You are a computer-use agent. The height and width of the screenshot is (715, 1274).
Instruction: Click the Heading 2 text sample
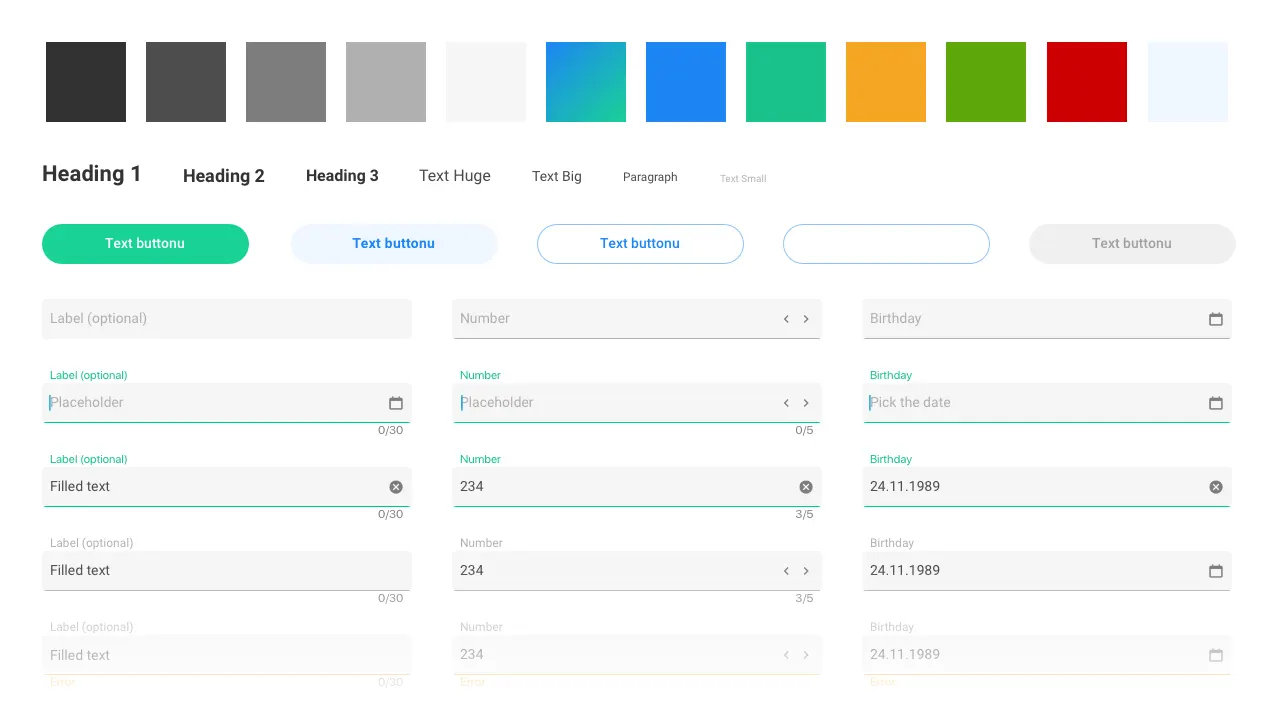tap(224, 176)
